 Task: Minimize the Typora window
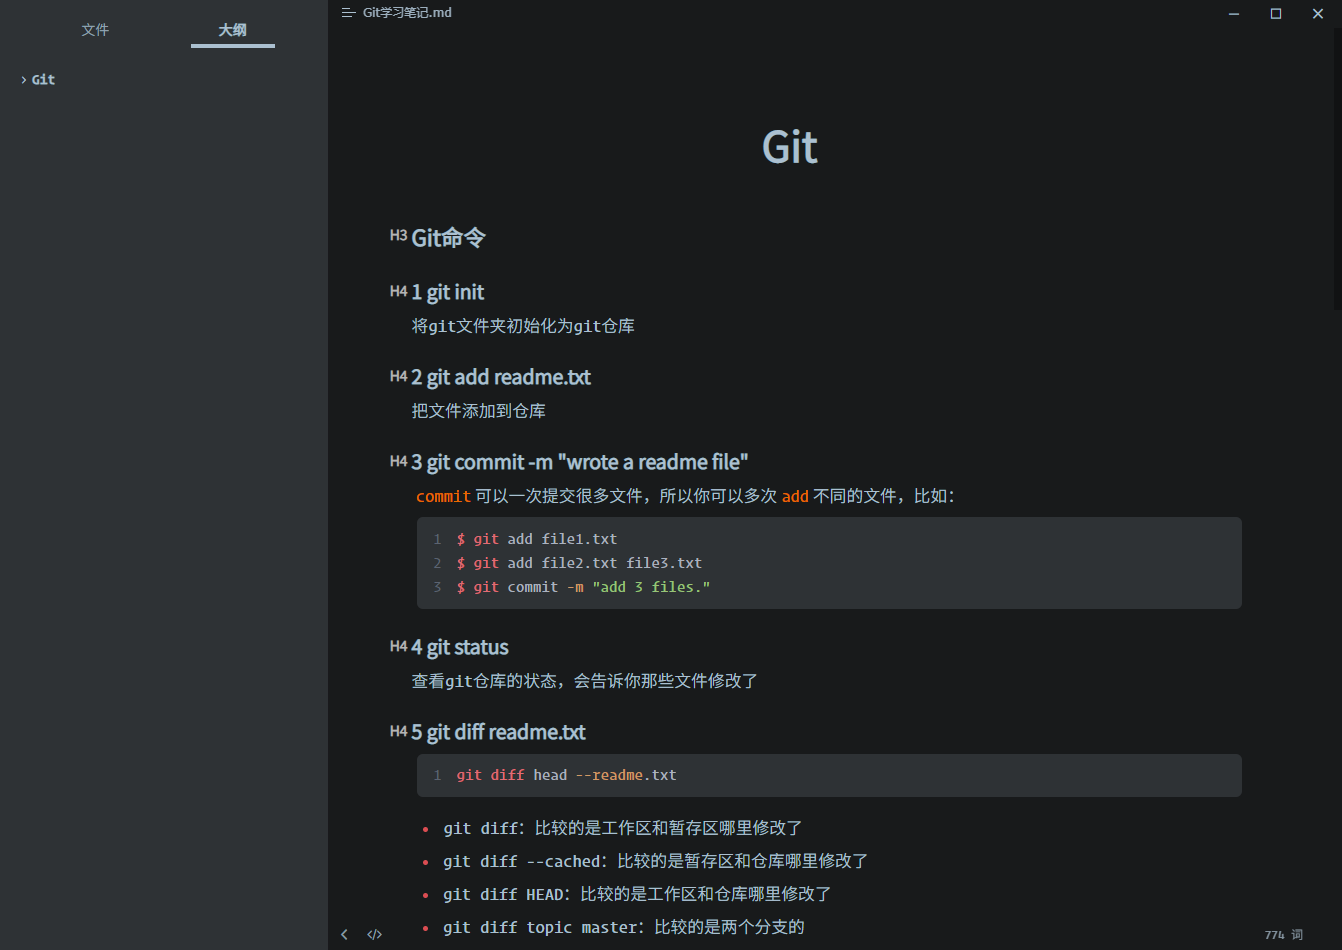click(1234, 13)
